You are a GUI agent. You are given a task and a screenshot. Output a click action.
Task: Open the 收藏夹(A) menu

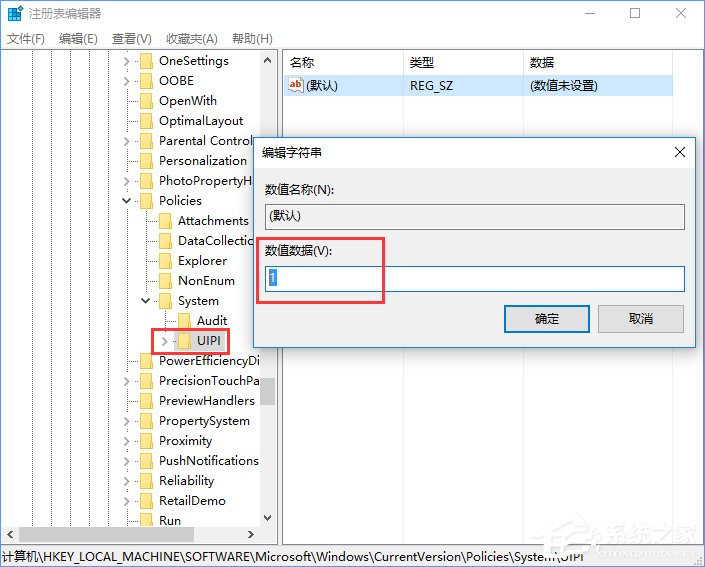tap(192, 39)
